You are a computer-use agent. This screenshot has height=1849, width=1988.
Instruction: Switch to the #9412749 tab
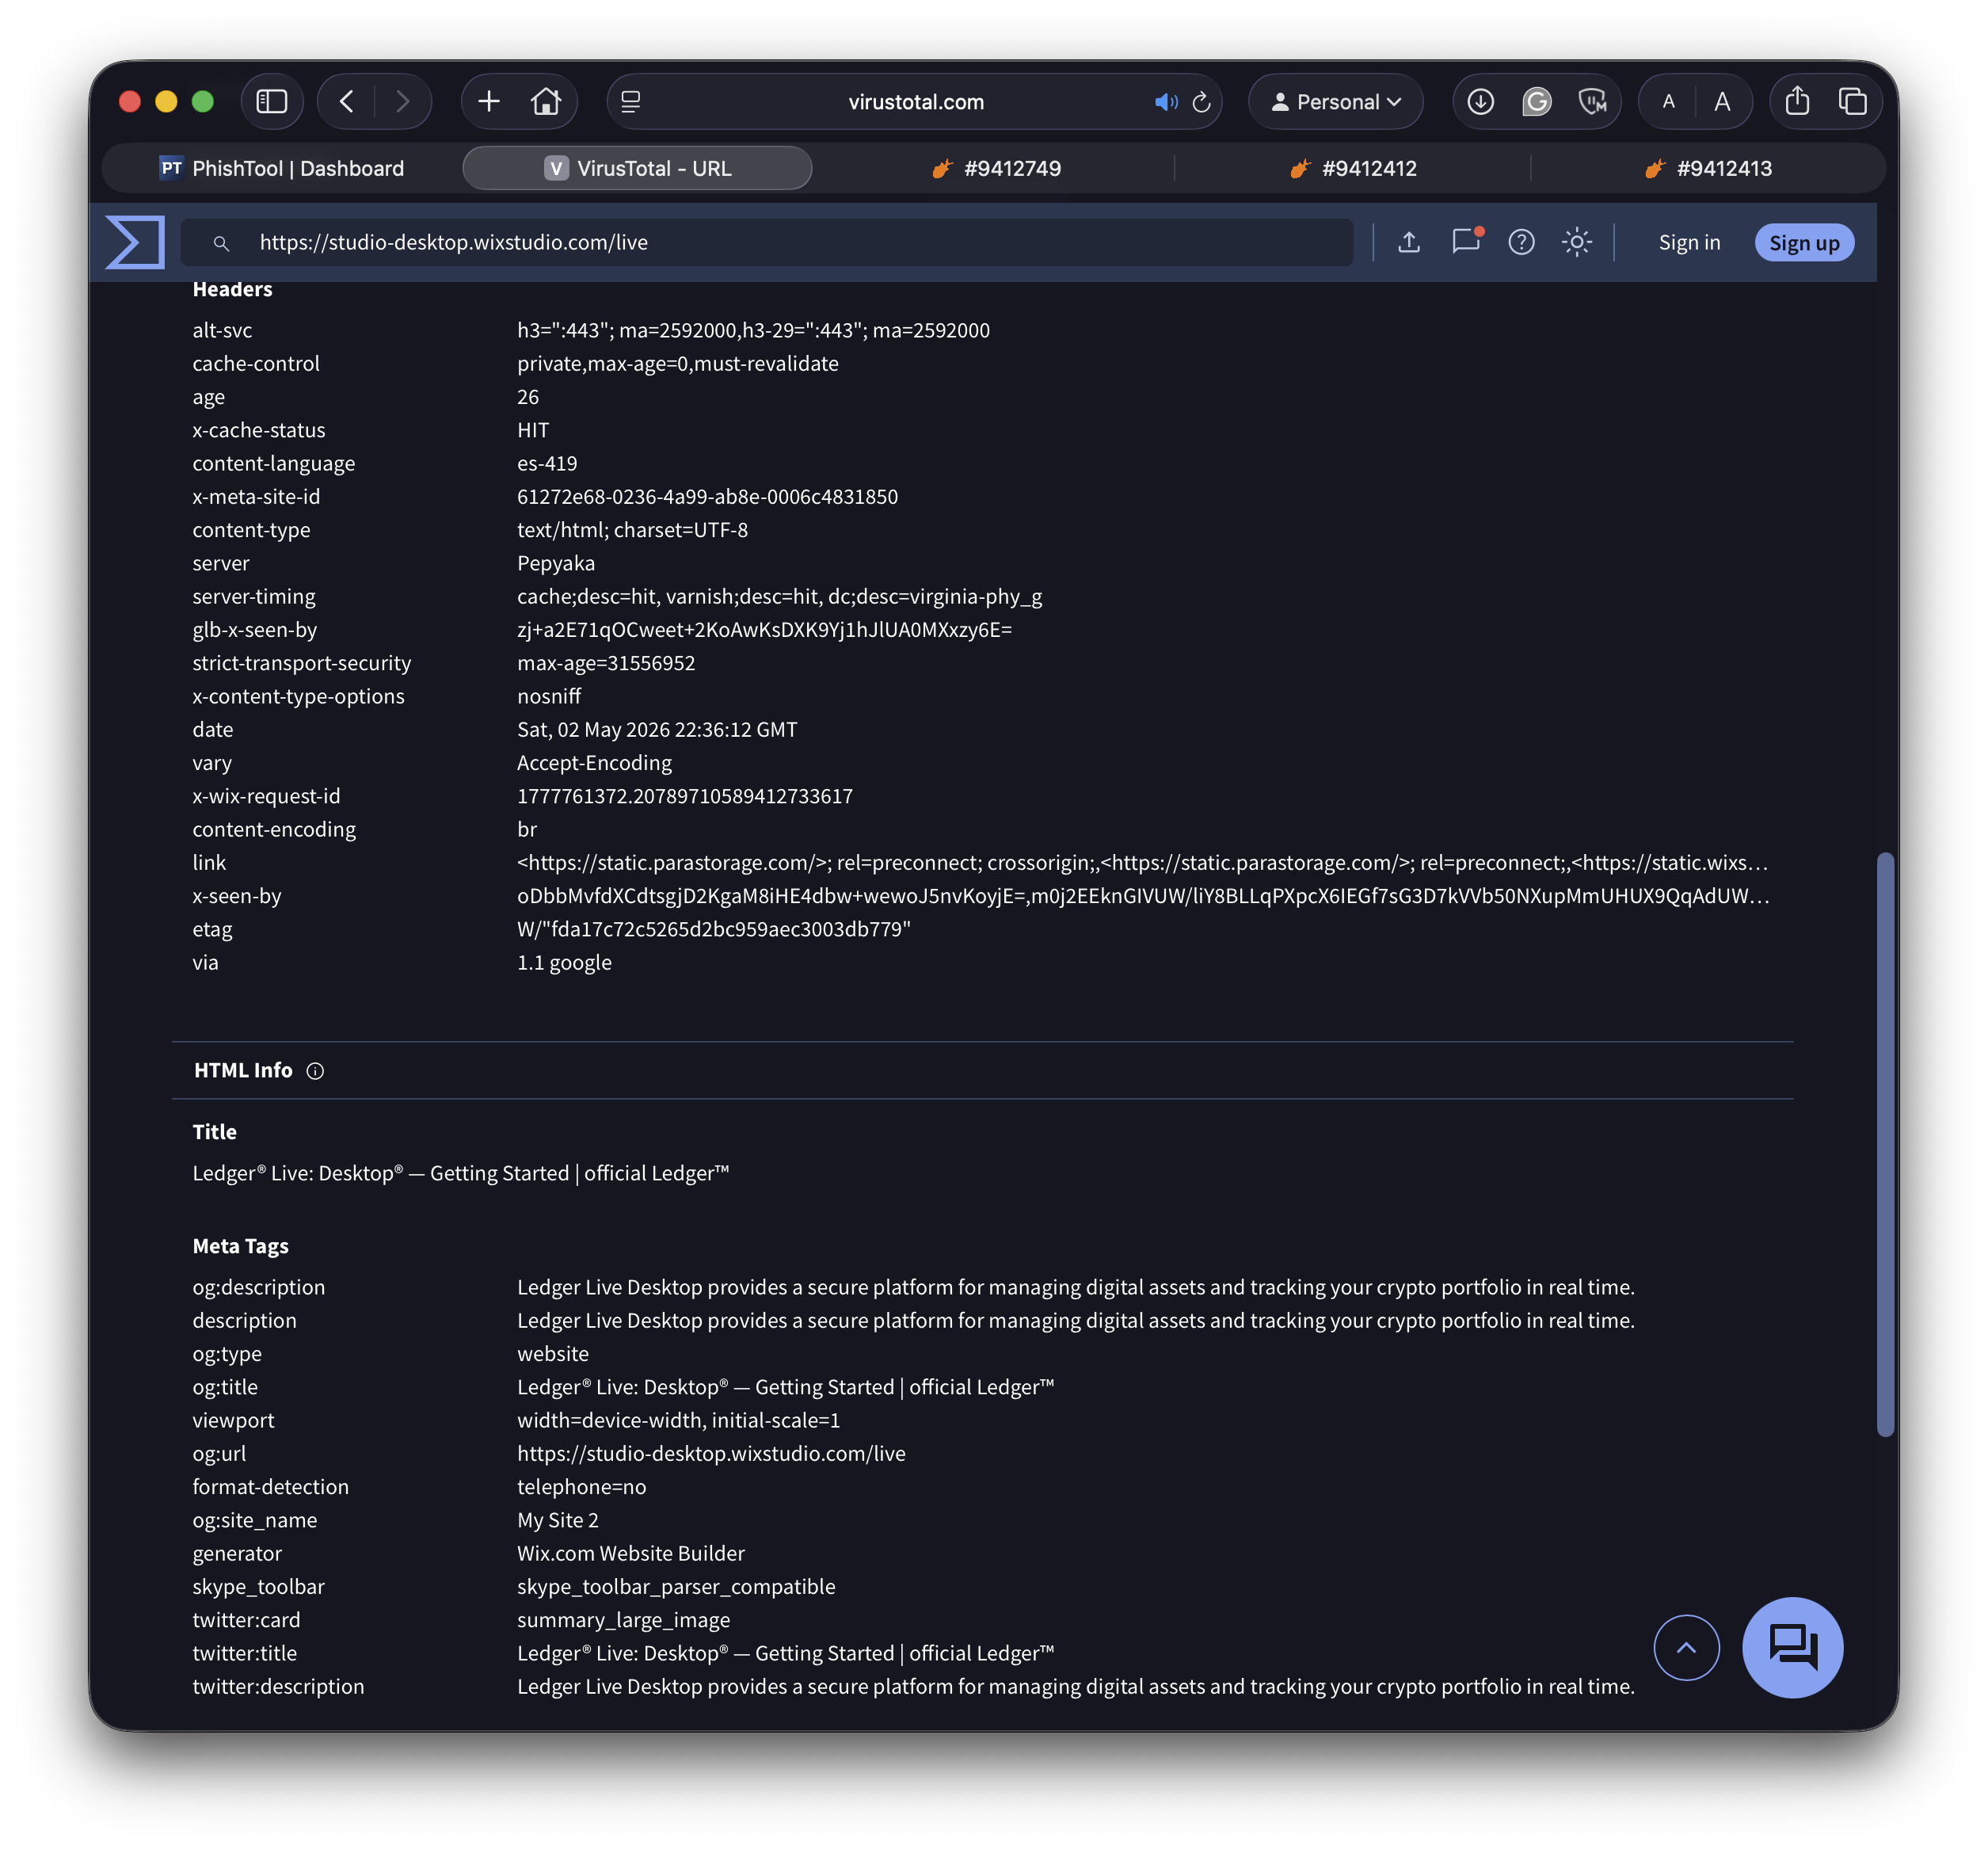coord(996,168)
